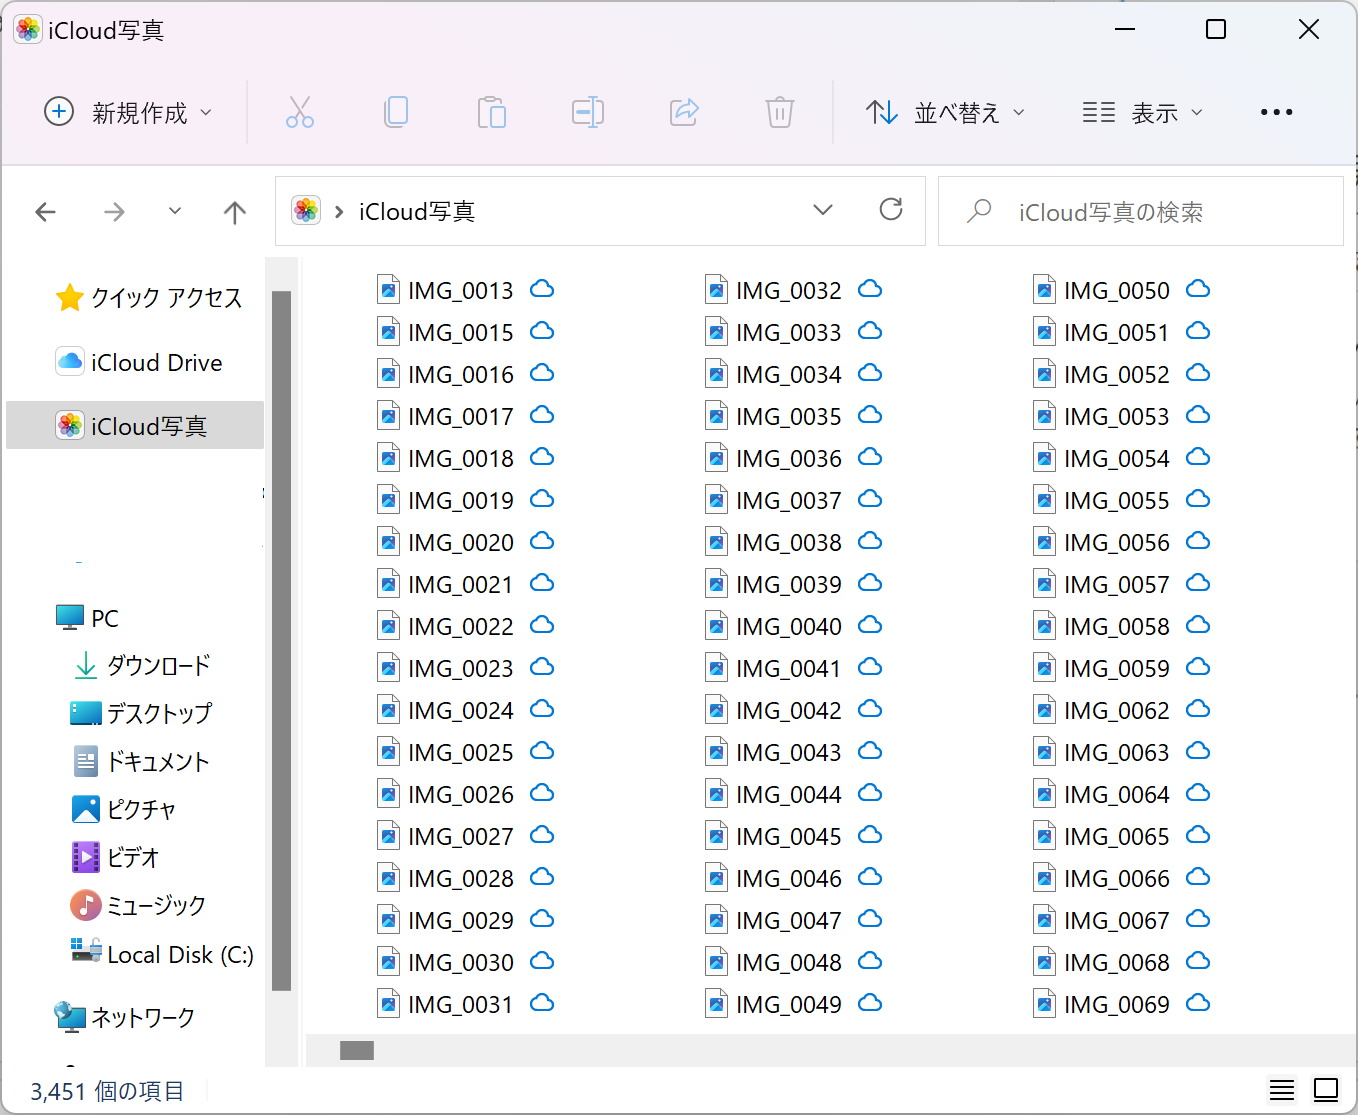Open ダウンロード folder in sidebar
Viewport: 1358px width, 1115px height.
(142, 666)
